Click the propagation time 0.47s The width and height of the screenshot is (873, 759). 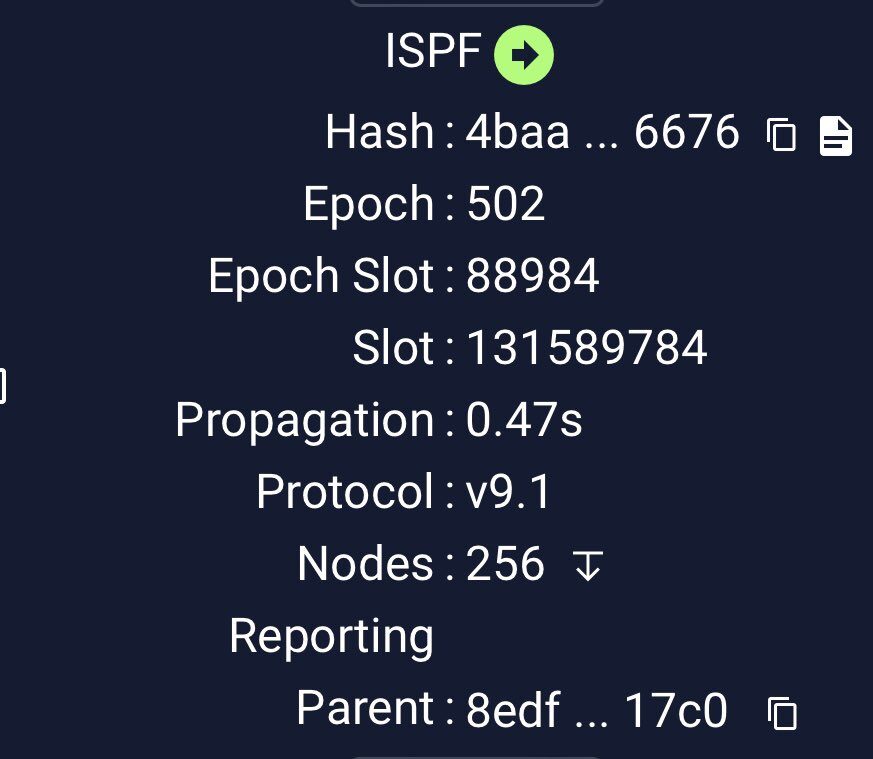[524, 421]
